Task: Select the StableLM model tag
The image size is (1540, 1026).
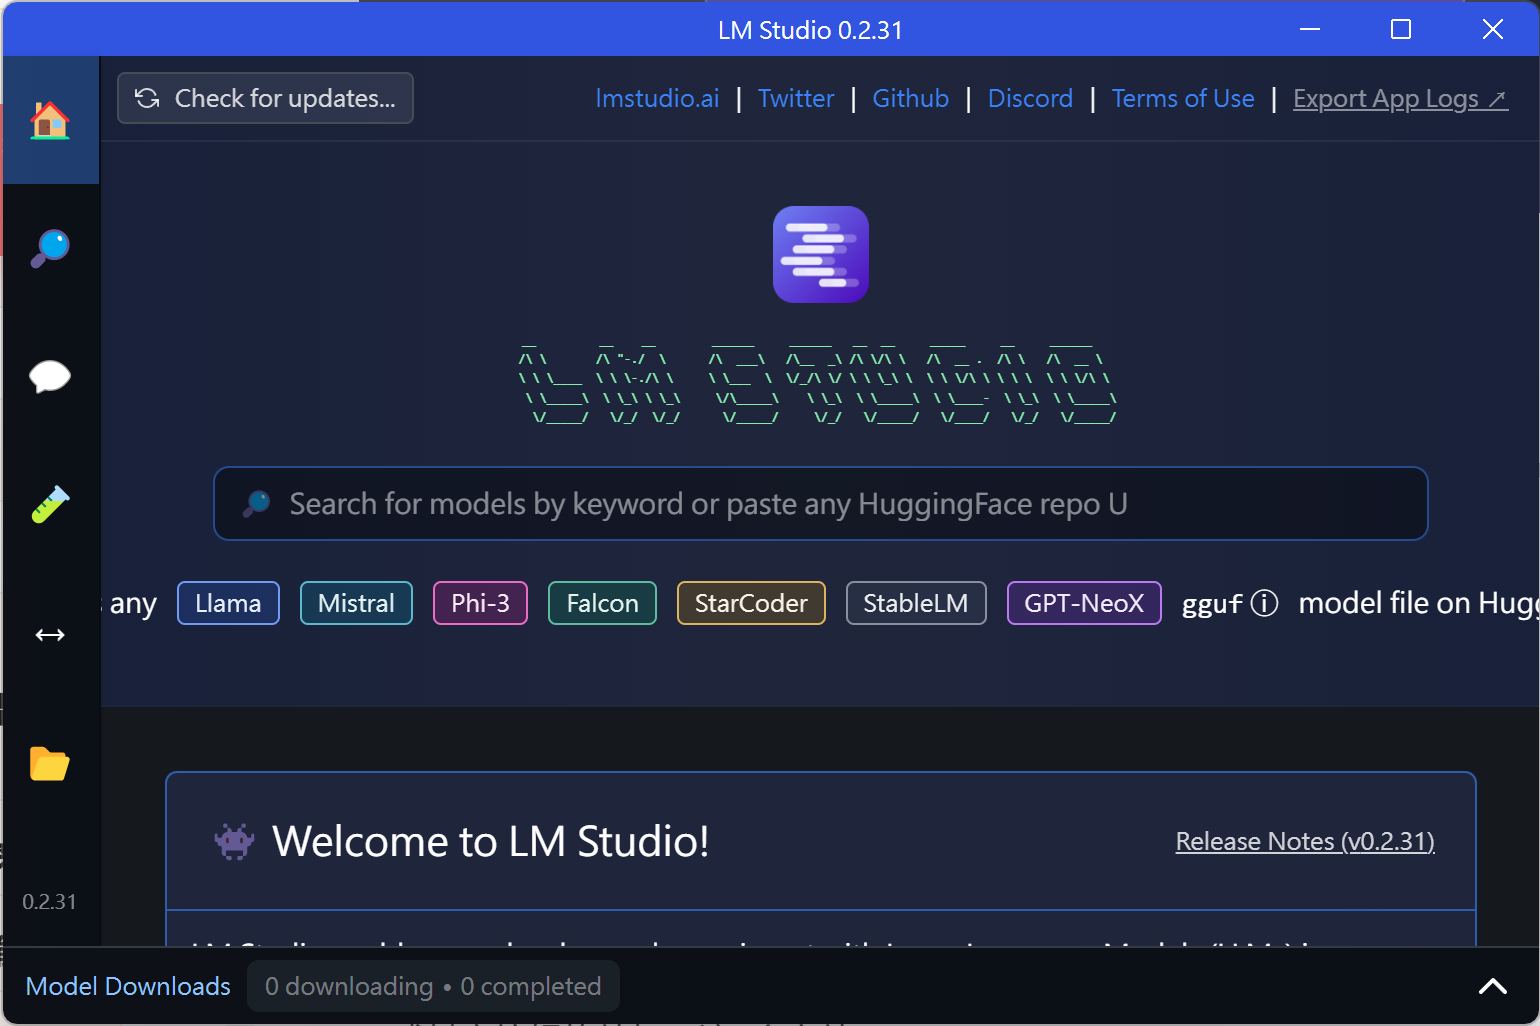Action: pyautogui.click(x=916, y=603)
